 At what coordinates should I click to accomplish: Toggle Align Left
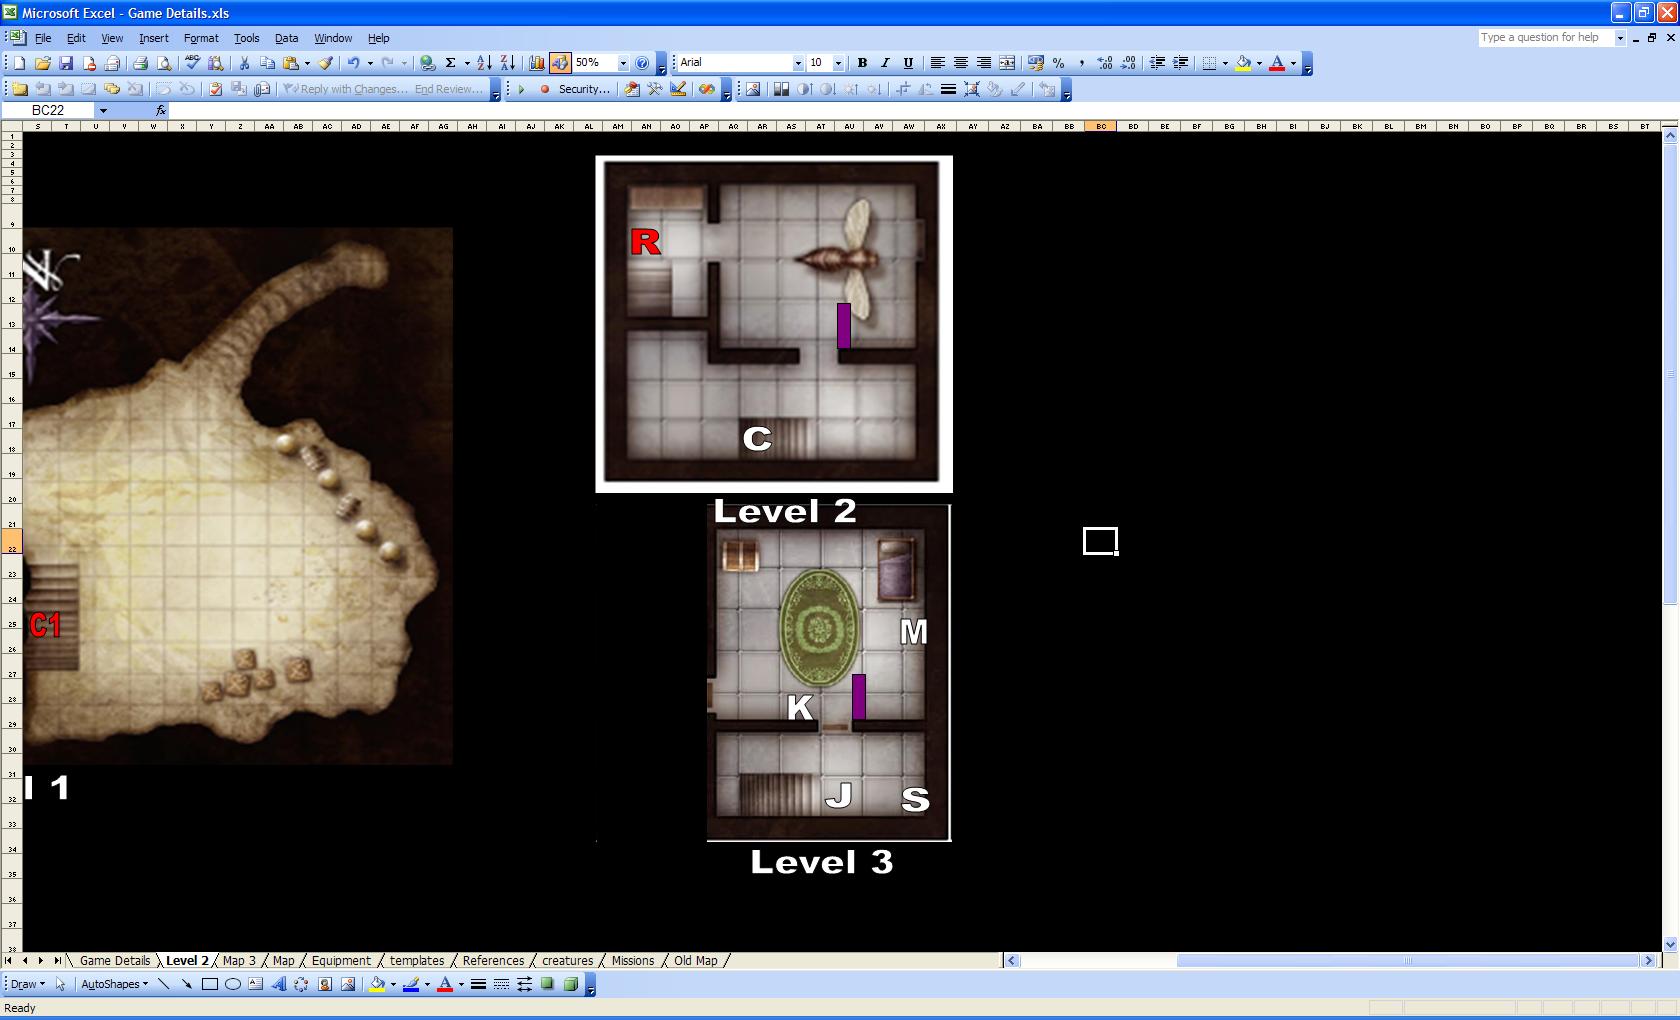pos(937,63)
